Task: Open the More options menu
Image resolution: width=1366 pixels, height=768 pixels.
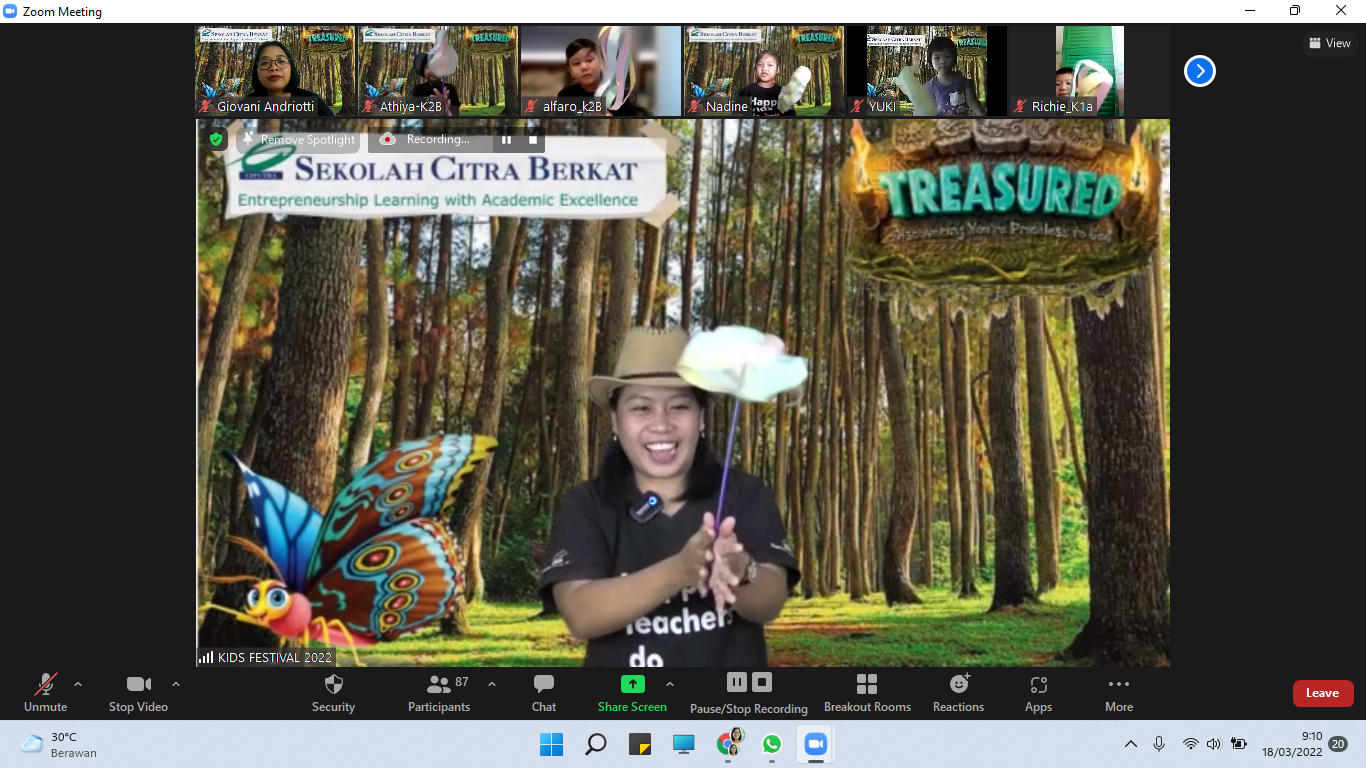Action: 1118,692
